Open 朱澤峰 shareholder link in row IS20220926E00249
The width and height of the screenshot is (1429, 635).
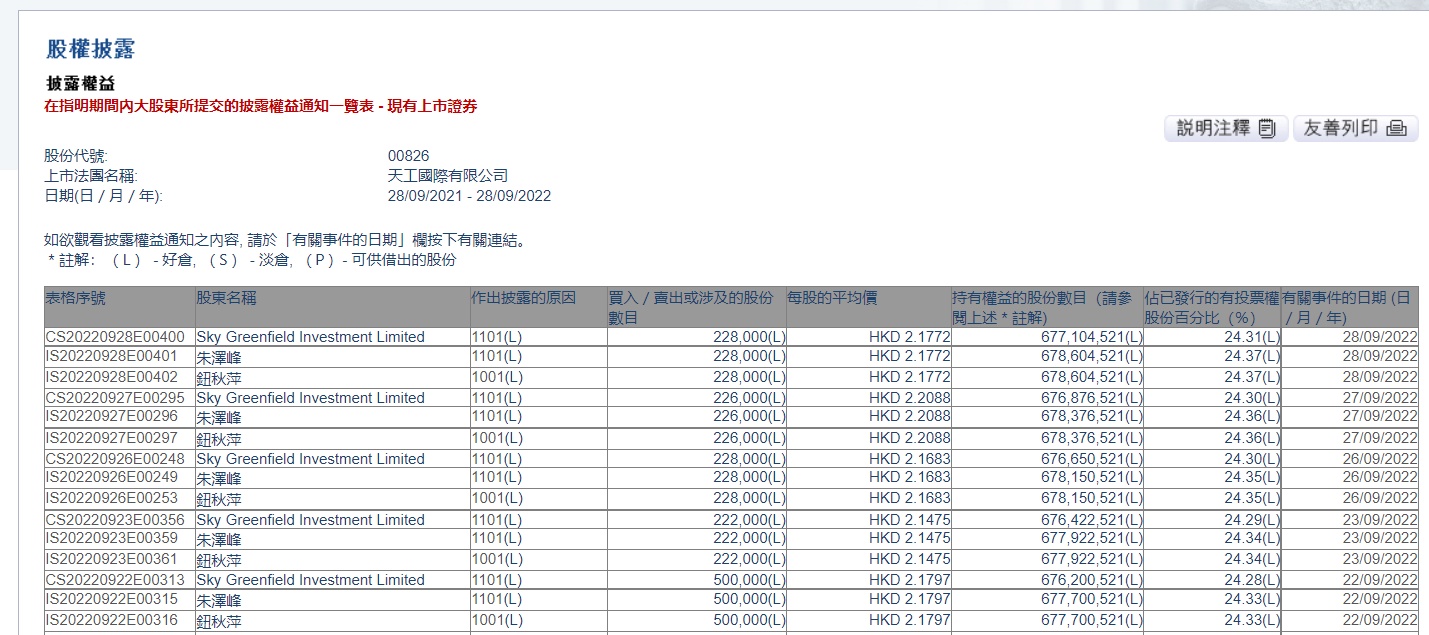(219, 478)
